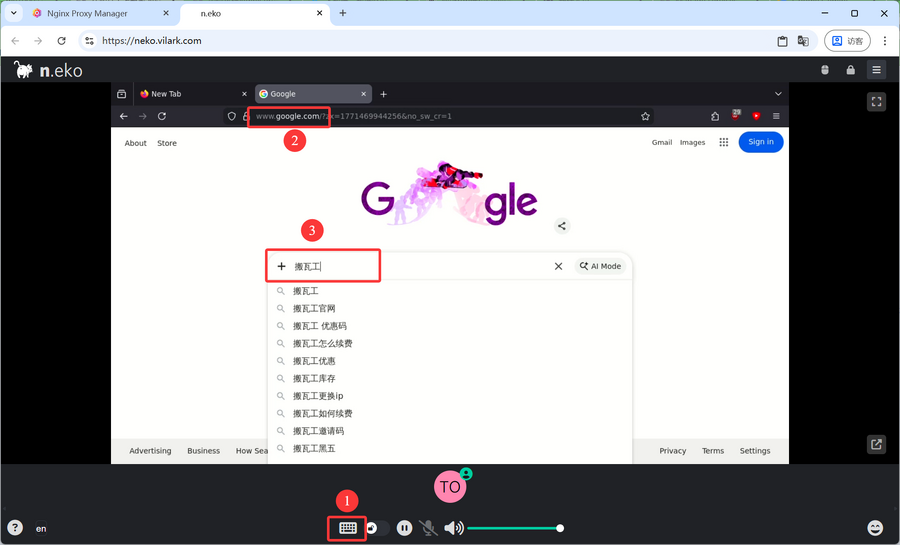Pause the n.eko video stream
This screenshot has width=900, height=545.
[404, 528]
